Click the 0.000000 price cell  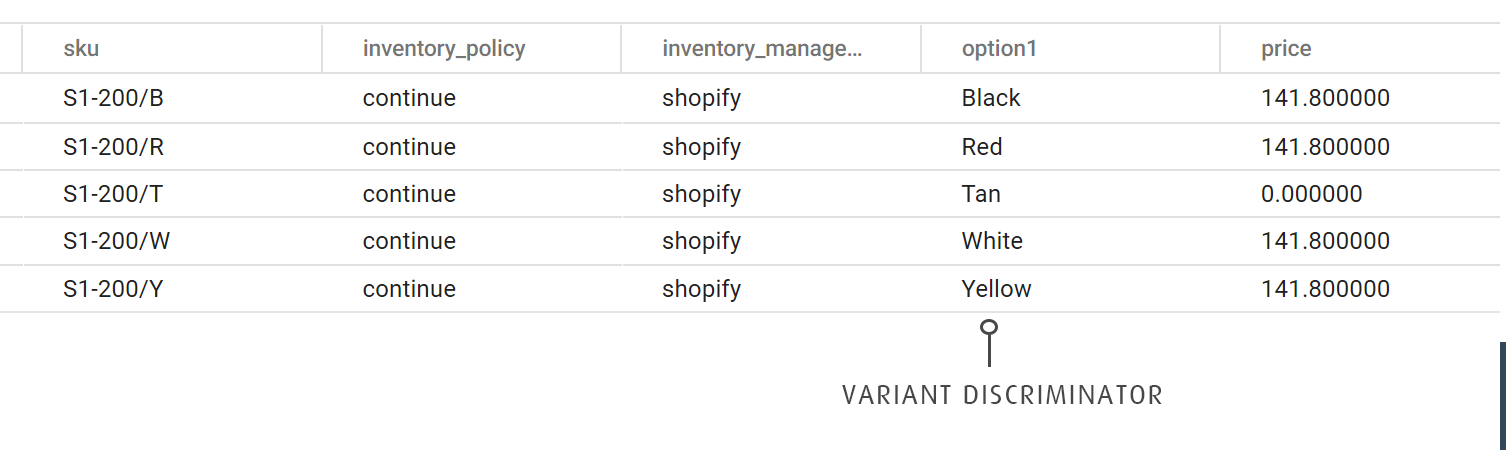tap(1311, 194)
